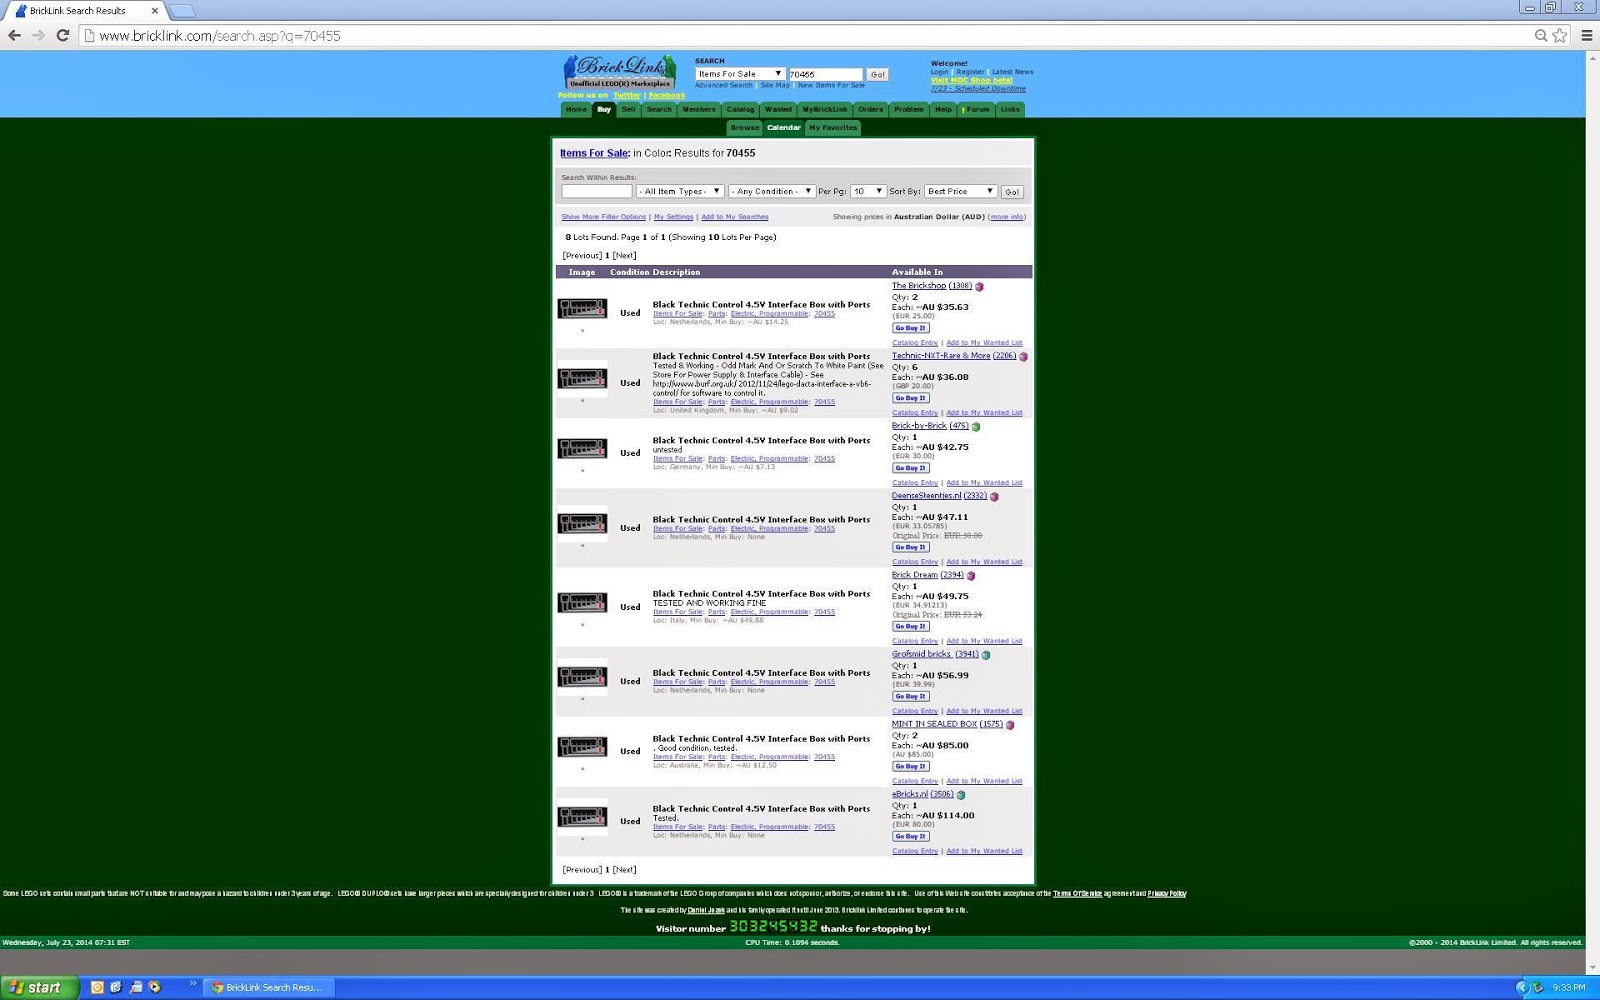Open the Register link
Screen dimensions: 1600x1000
pyautogui.click(x=970, y=72)
